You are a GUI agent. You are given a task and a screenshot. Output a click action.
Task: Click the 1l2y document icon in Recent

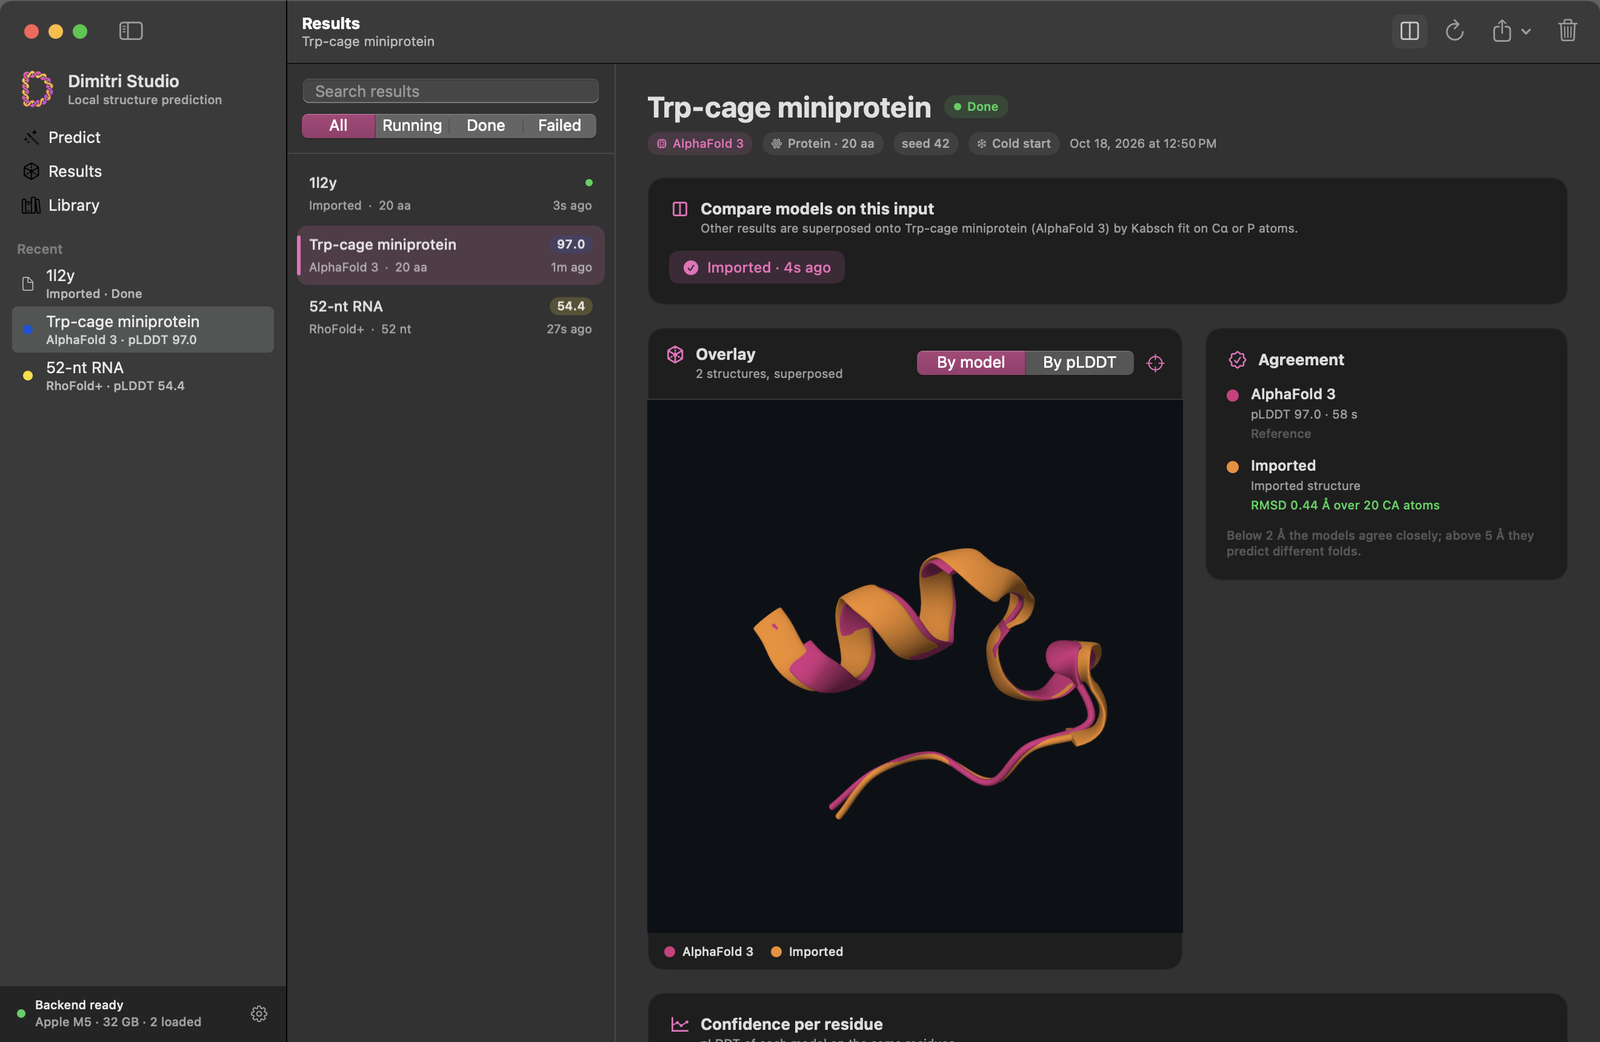(x=28, y=284)
